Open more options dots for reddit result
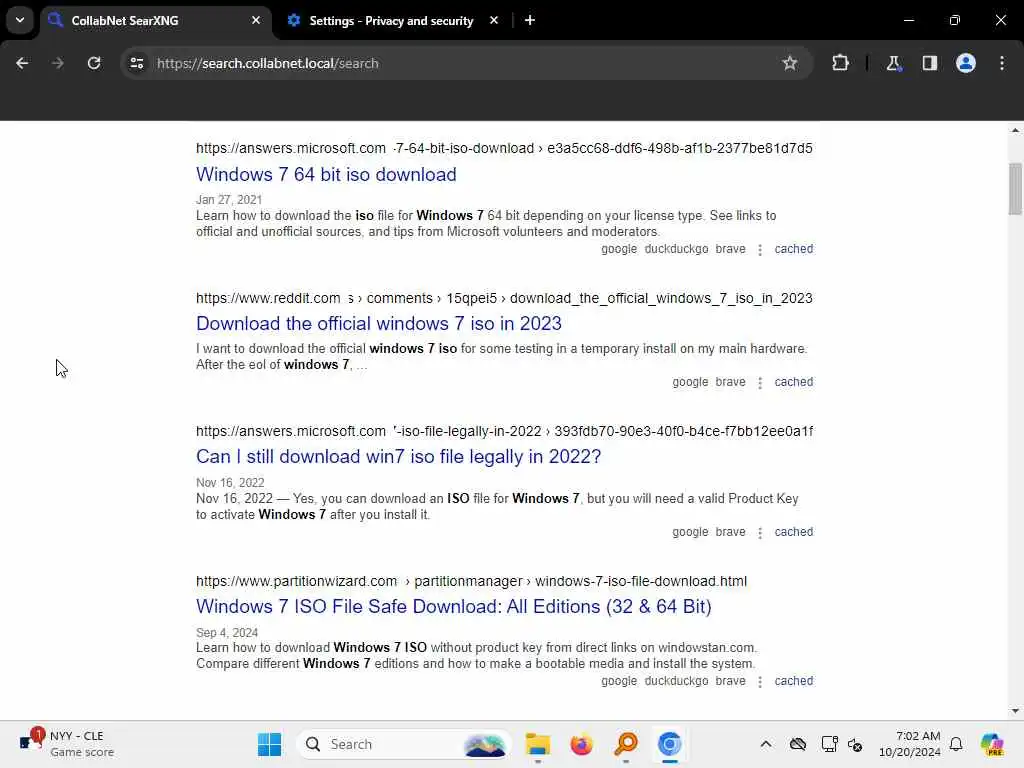1024x768 pixels. (760, 383)
